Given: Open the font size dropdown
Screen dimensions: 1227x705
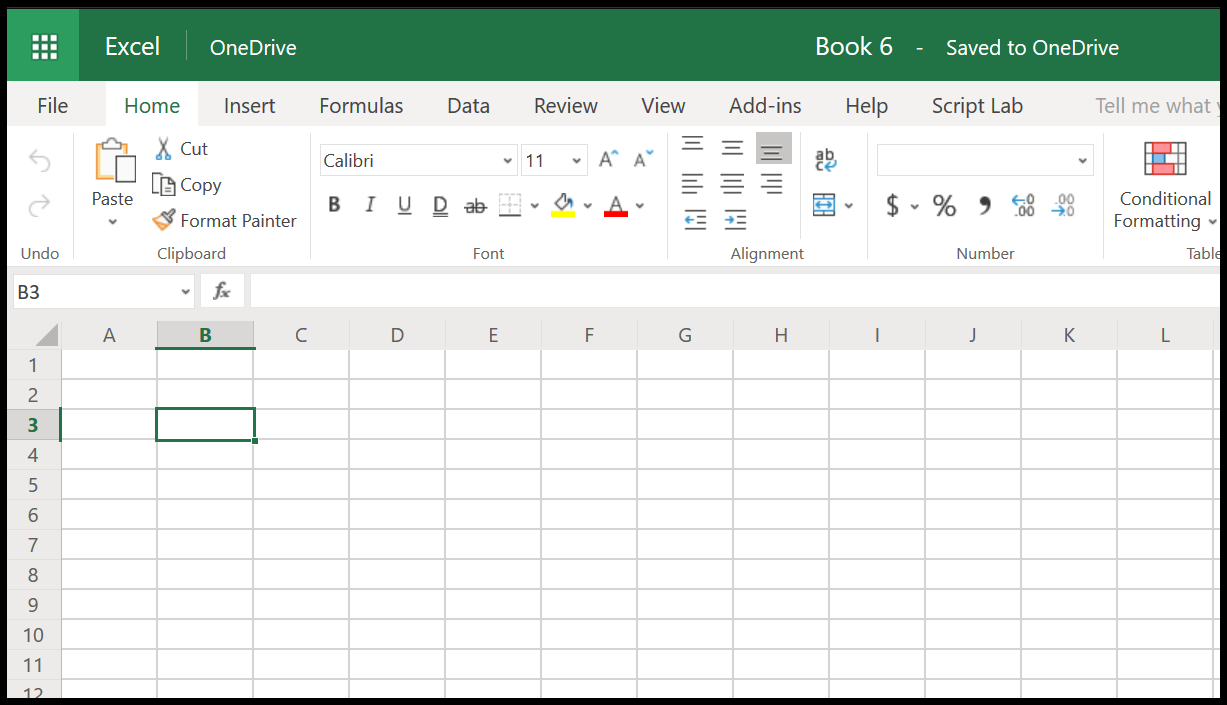Looking at the screenshot, I should (575, 160).
